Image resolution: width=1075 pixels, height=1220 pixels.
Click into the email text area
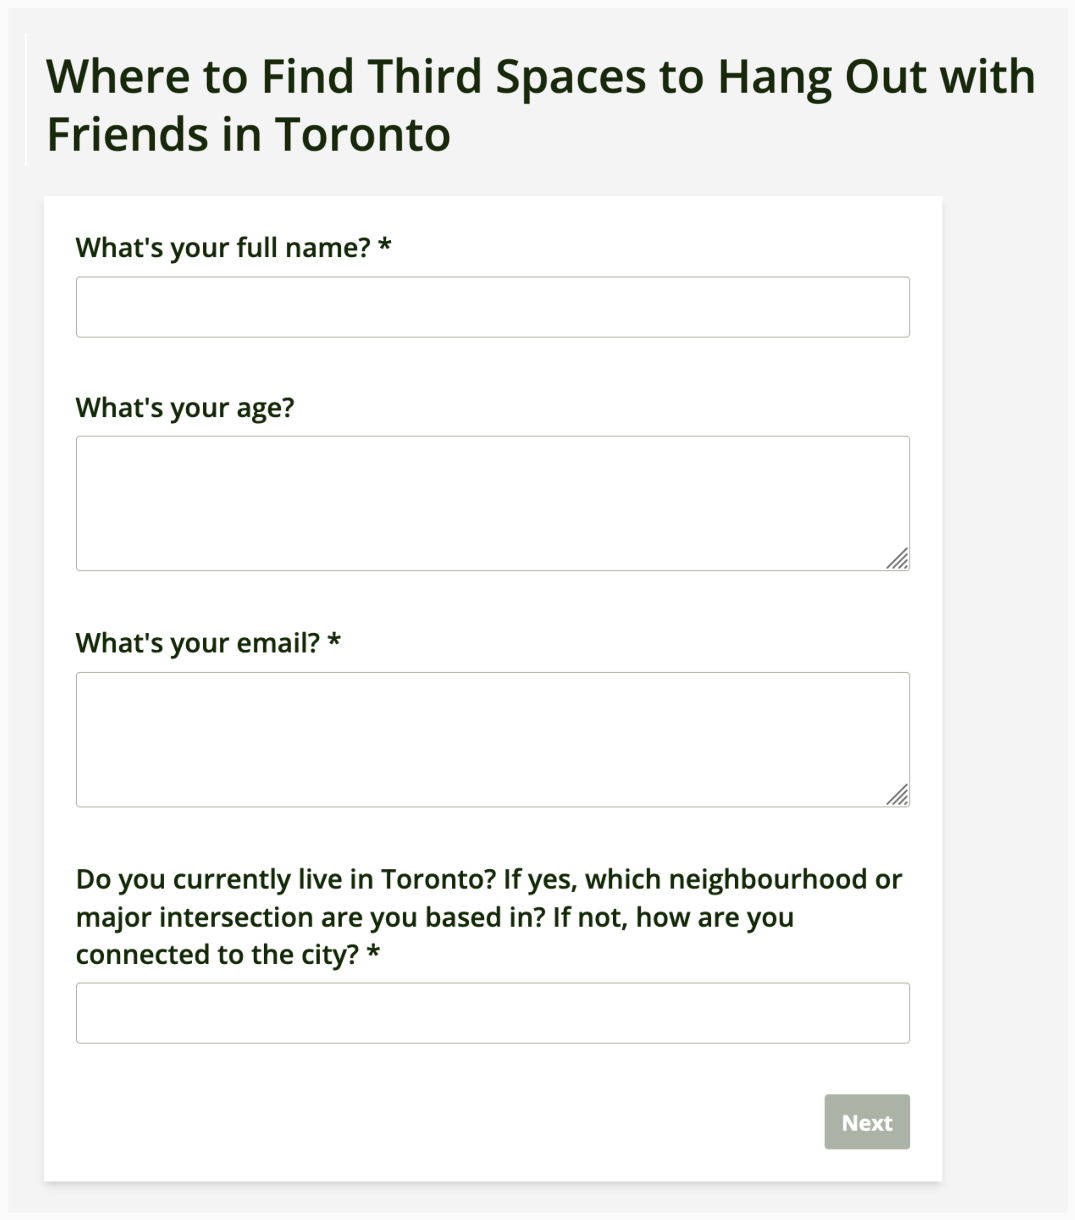(x=492, y=739)
